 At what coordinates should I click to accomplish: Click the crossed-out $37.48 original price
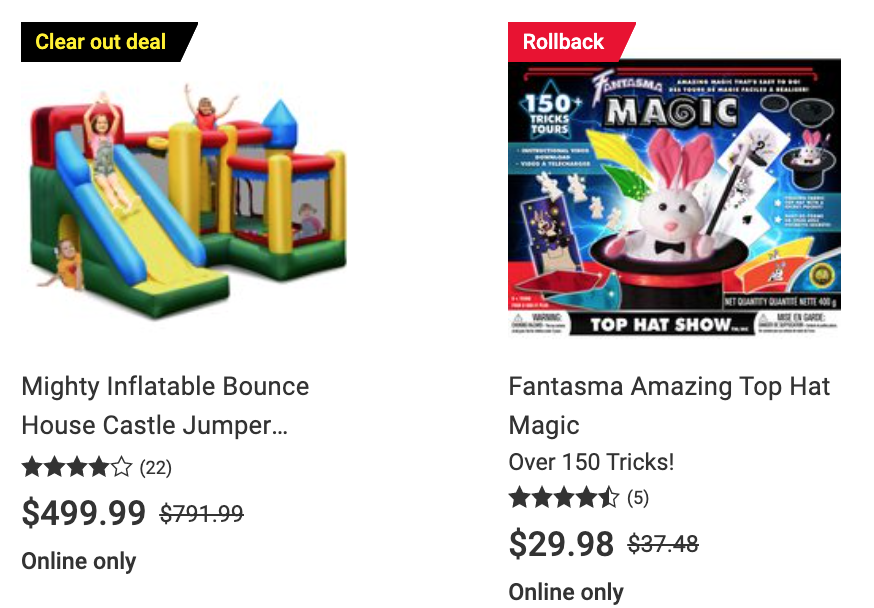tap(663, 543)
